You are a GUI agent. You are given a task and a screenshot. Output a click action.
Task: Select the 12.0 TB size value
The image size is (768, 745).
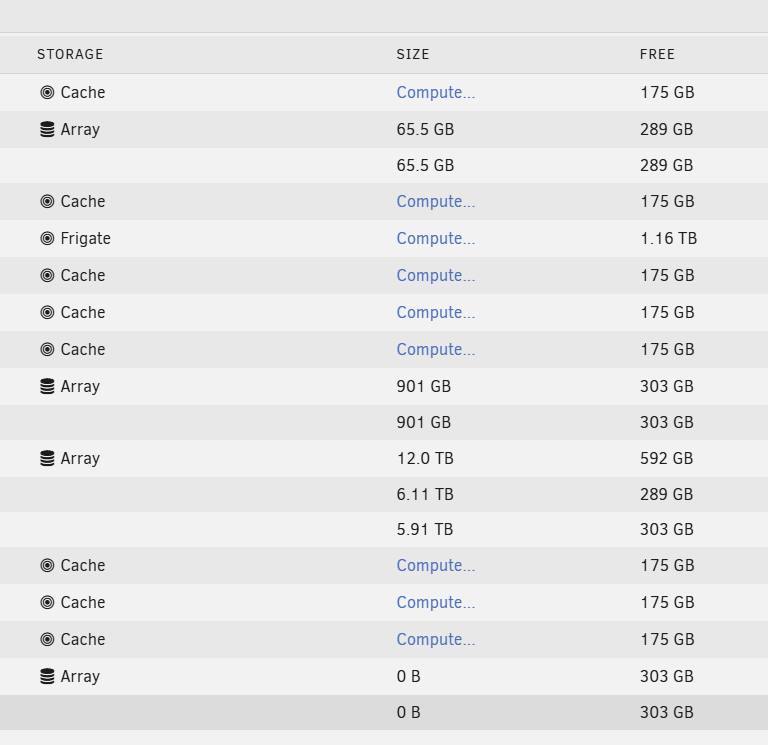point(425,458)
